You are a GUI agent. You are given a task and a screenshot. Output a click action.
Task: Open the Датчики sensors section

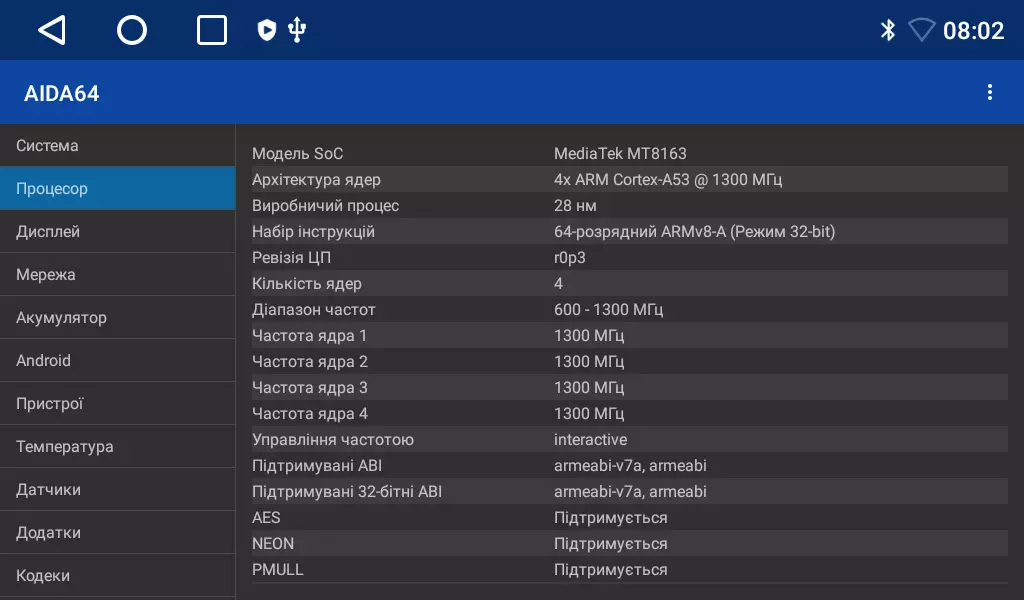pos(117,490)
